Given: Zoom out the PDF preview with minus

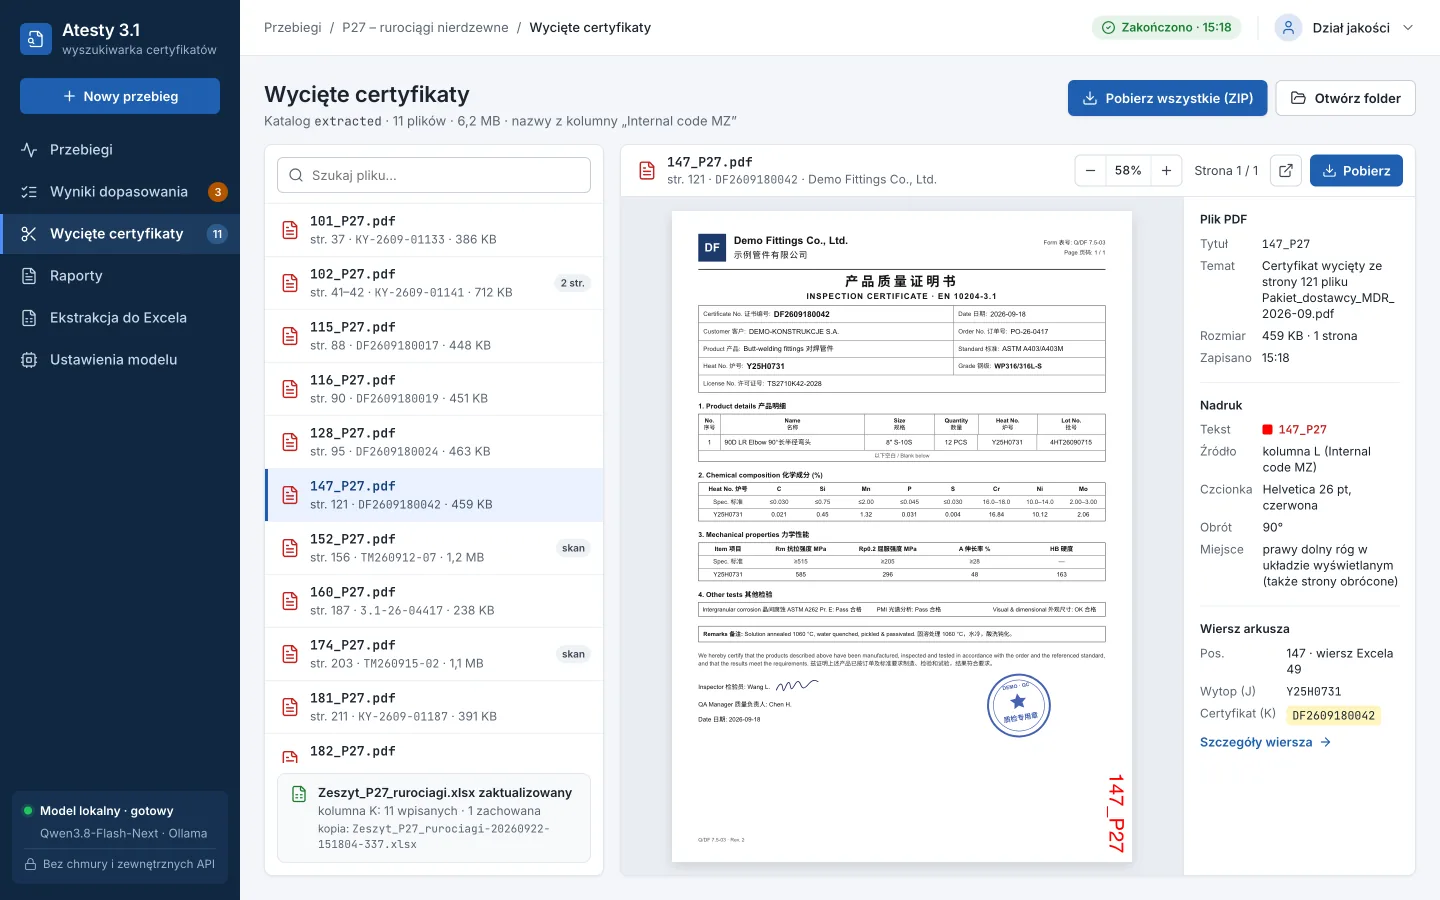Looking at the screenshot, I should (x=1090, y=171).
